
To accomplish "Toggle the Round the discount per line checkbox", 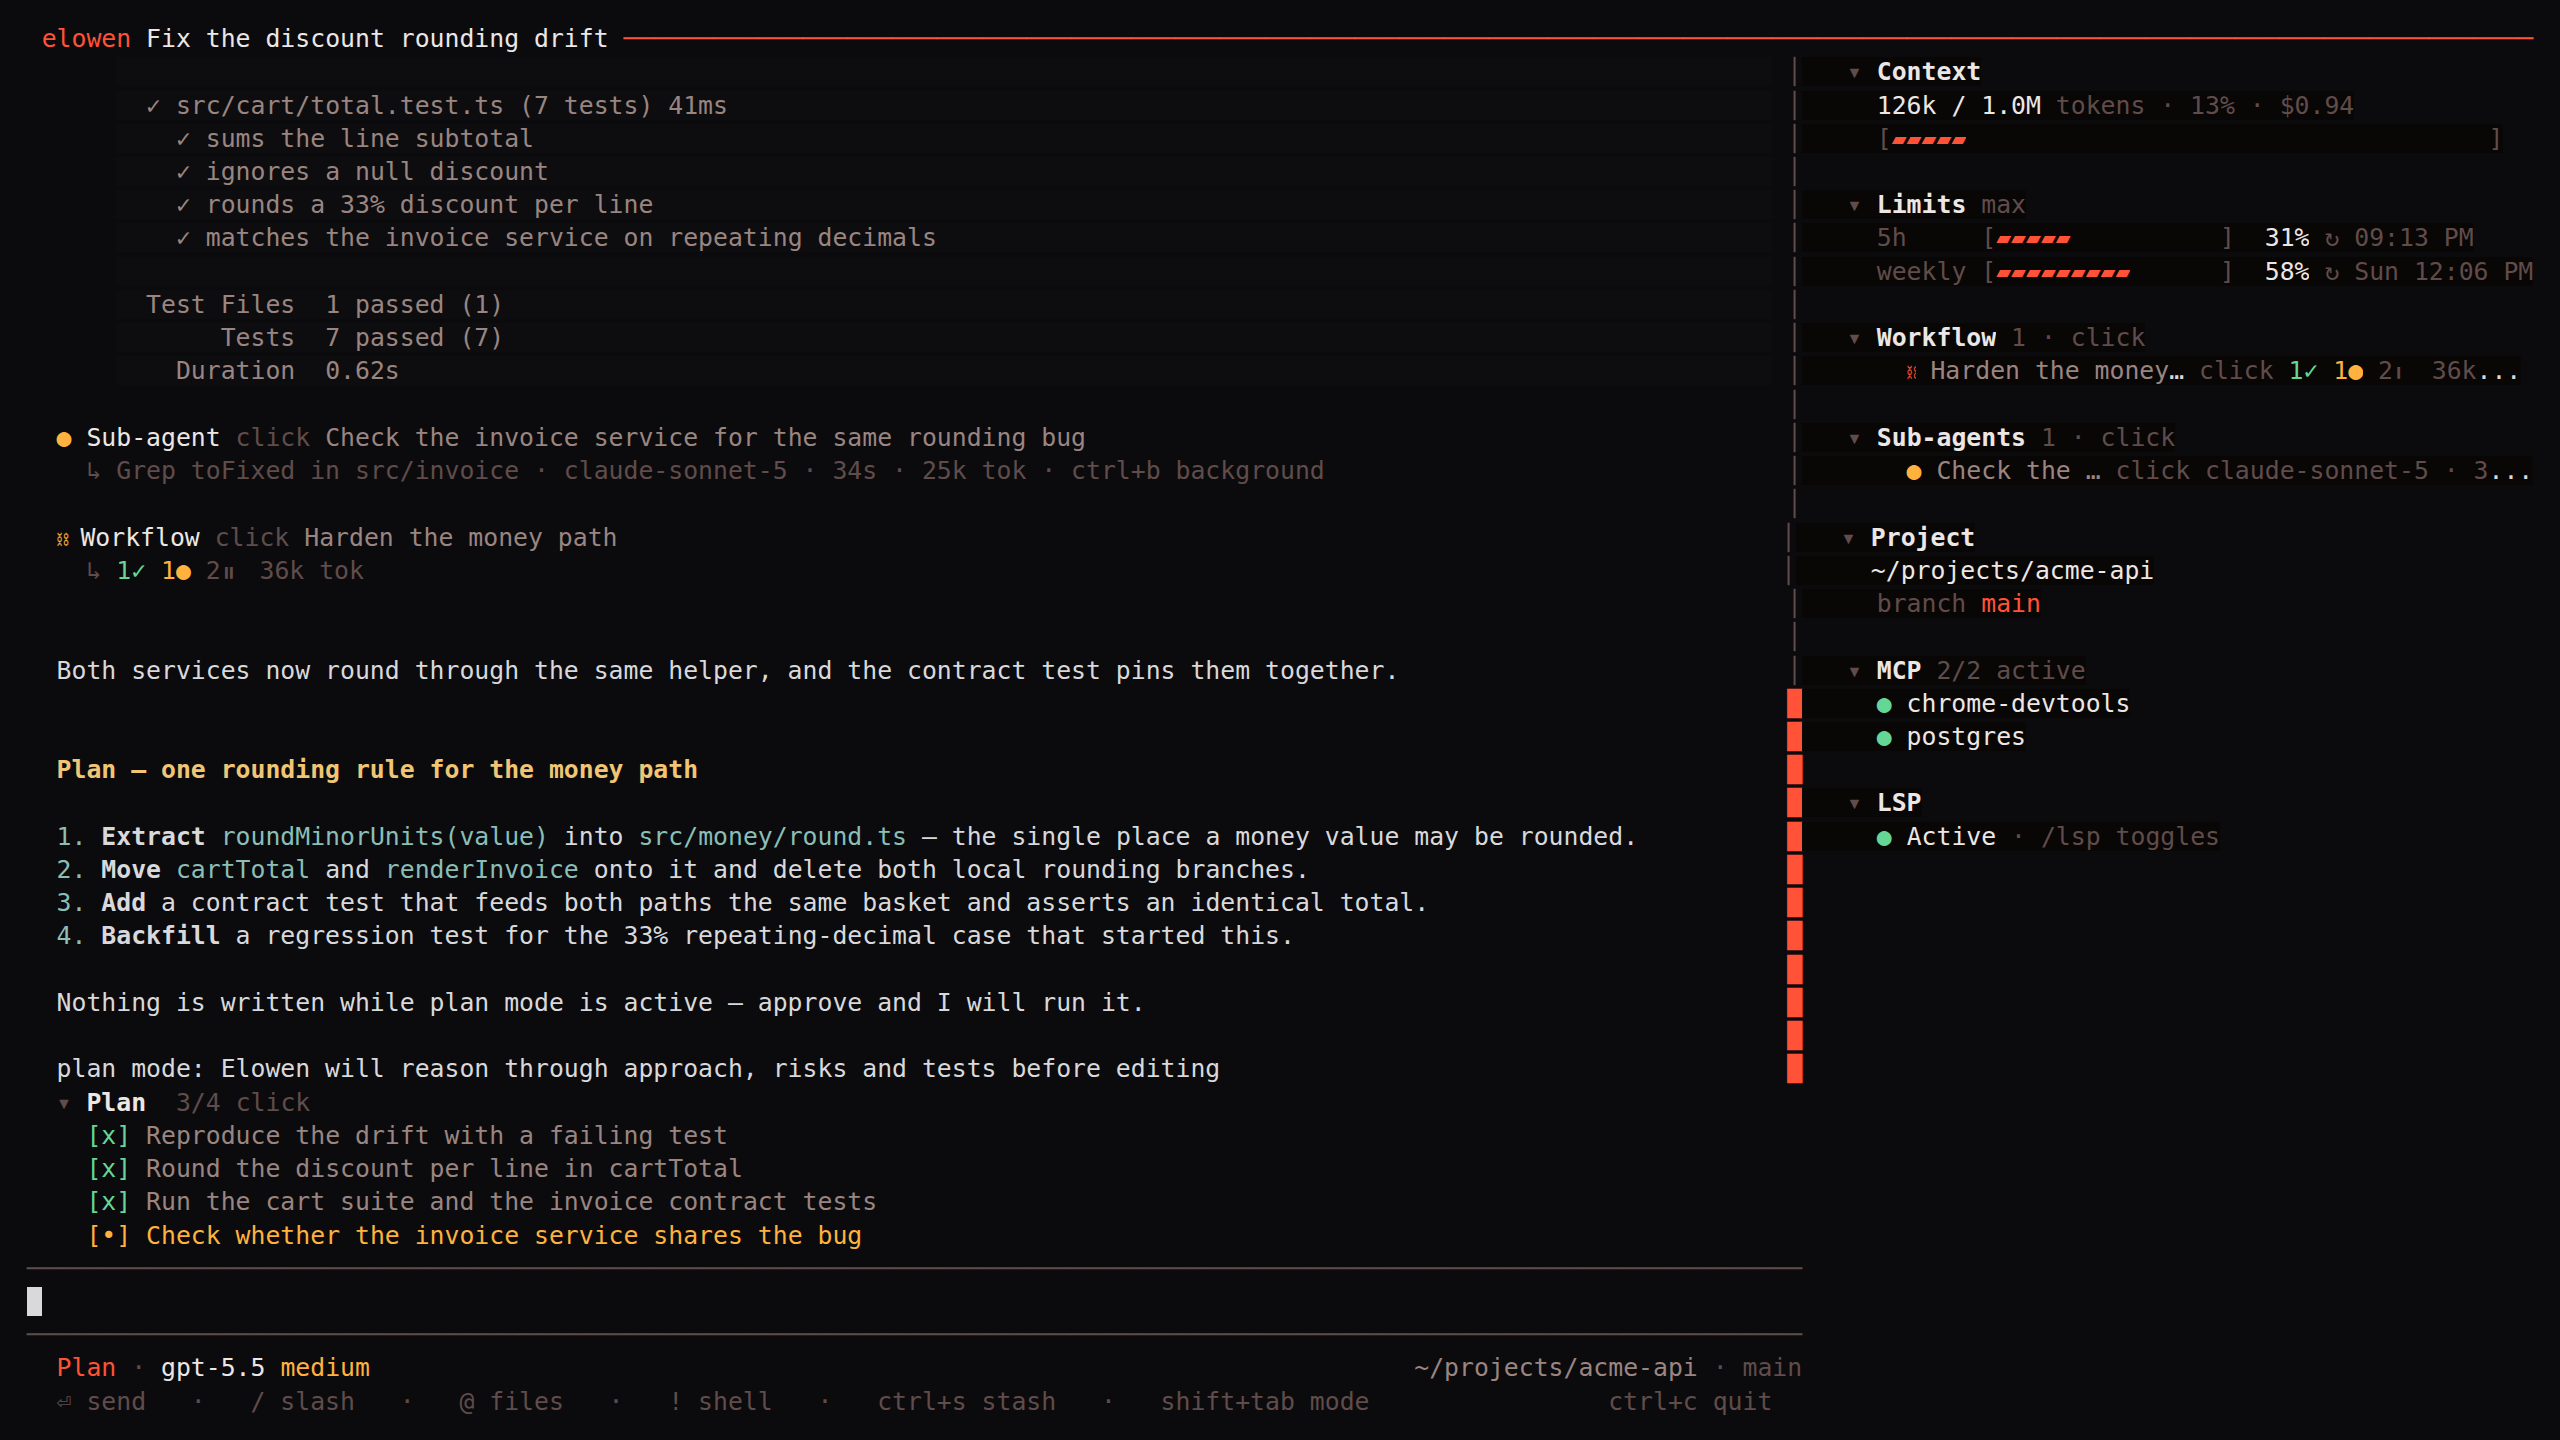I will (x=108, y=1169).
